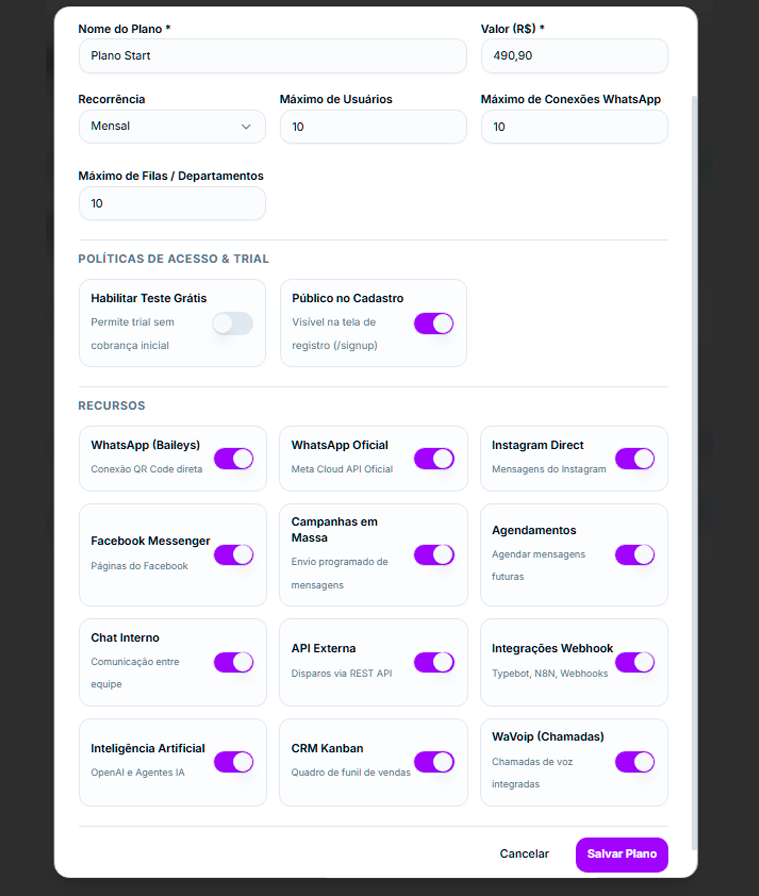Turn off WhatsApp Oficial toggle
Screen dimensions: 759x896
coord(434,459)
